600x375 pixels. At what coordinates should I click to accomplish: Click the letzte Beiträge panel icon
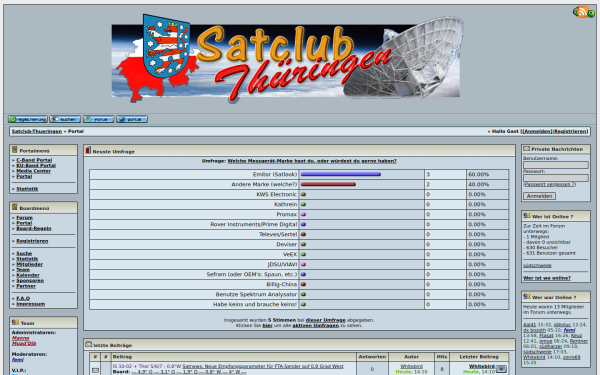coord(88,344)
